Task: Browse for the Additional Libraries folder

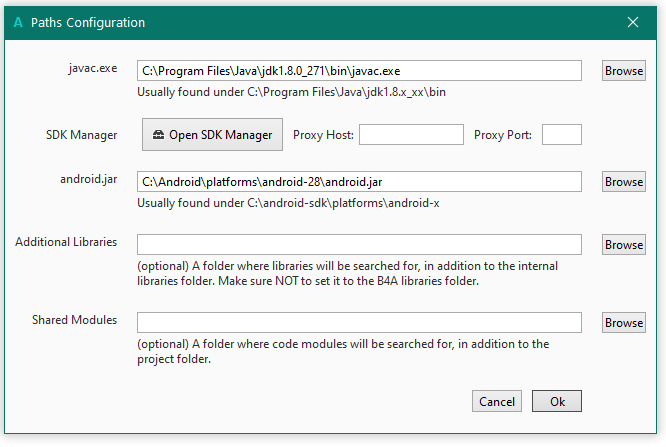Action: [x=623, y=245]
